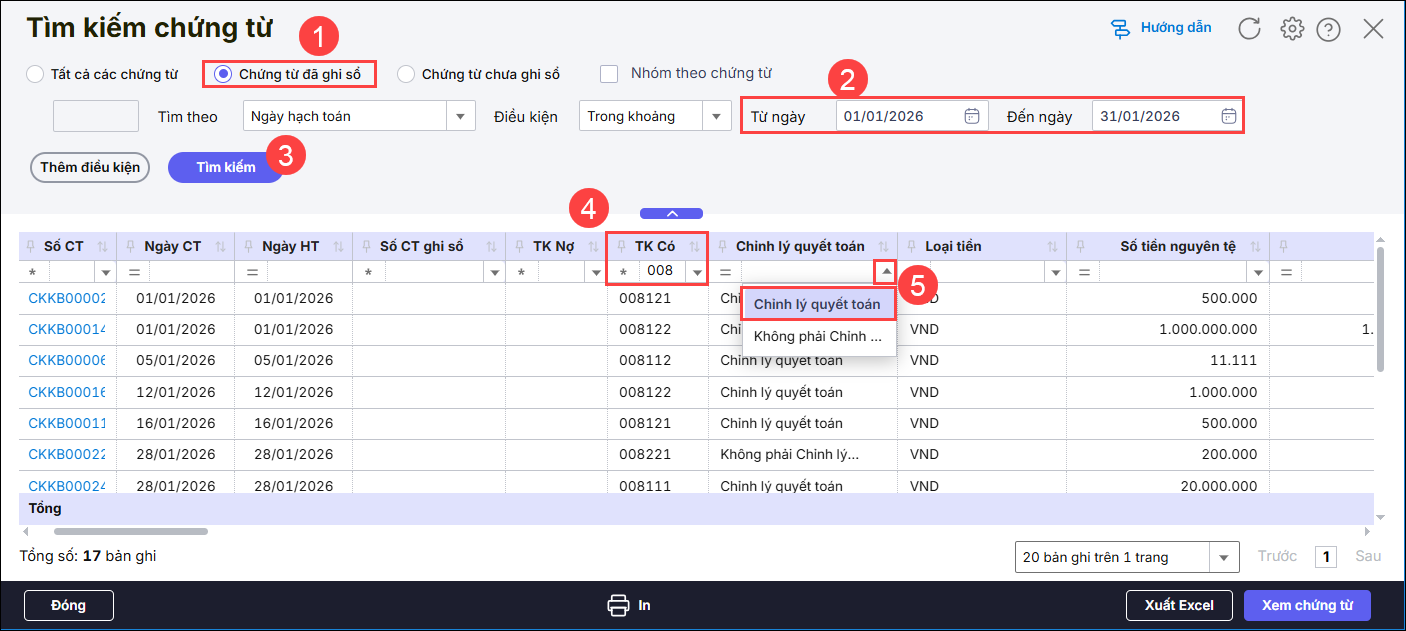Click the refresh icon at top right

(x=1249, y=28)
